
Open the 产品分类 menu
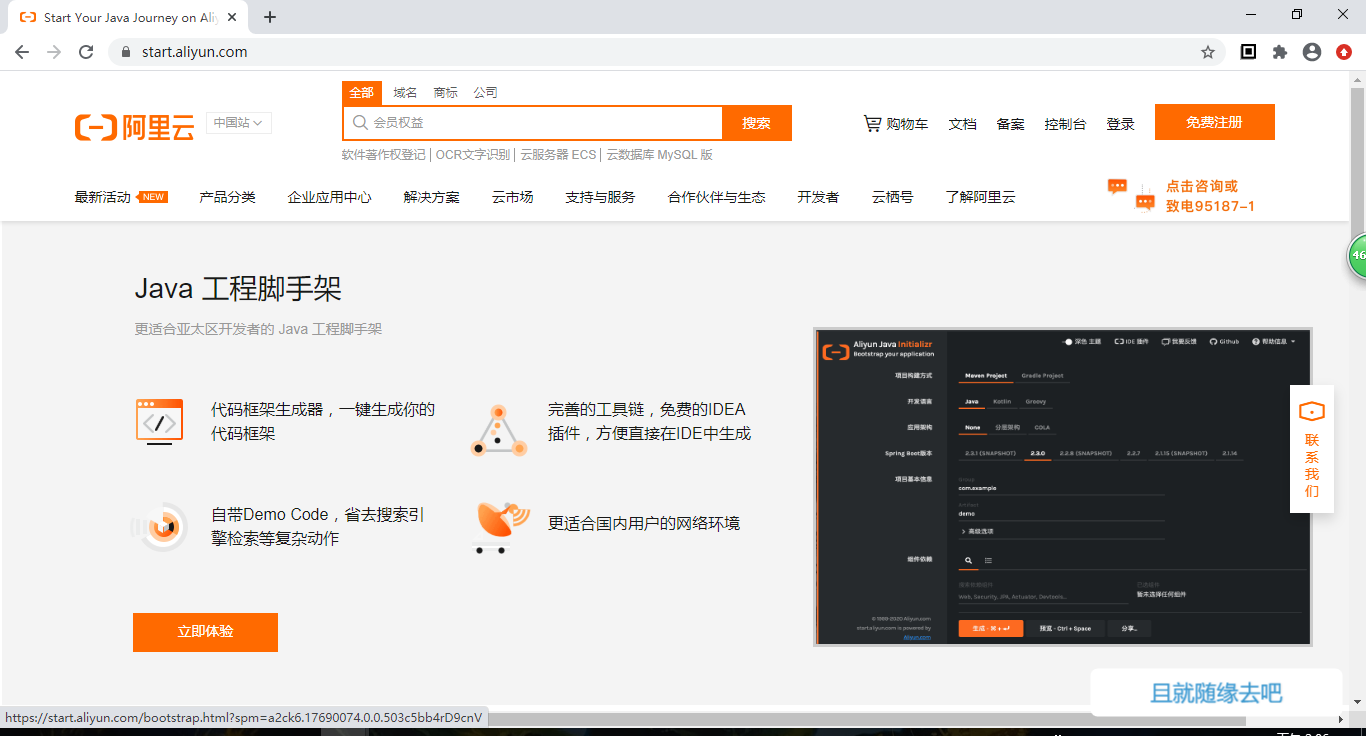tap(227, 197)
